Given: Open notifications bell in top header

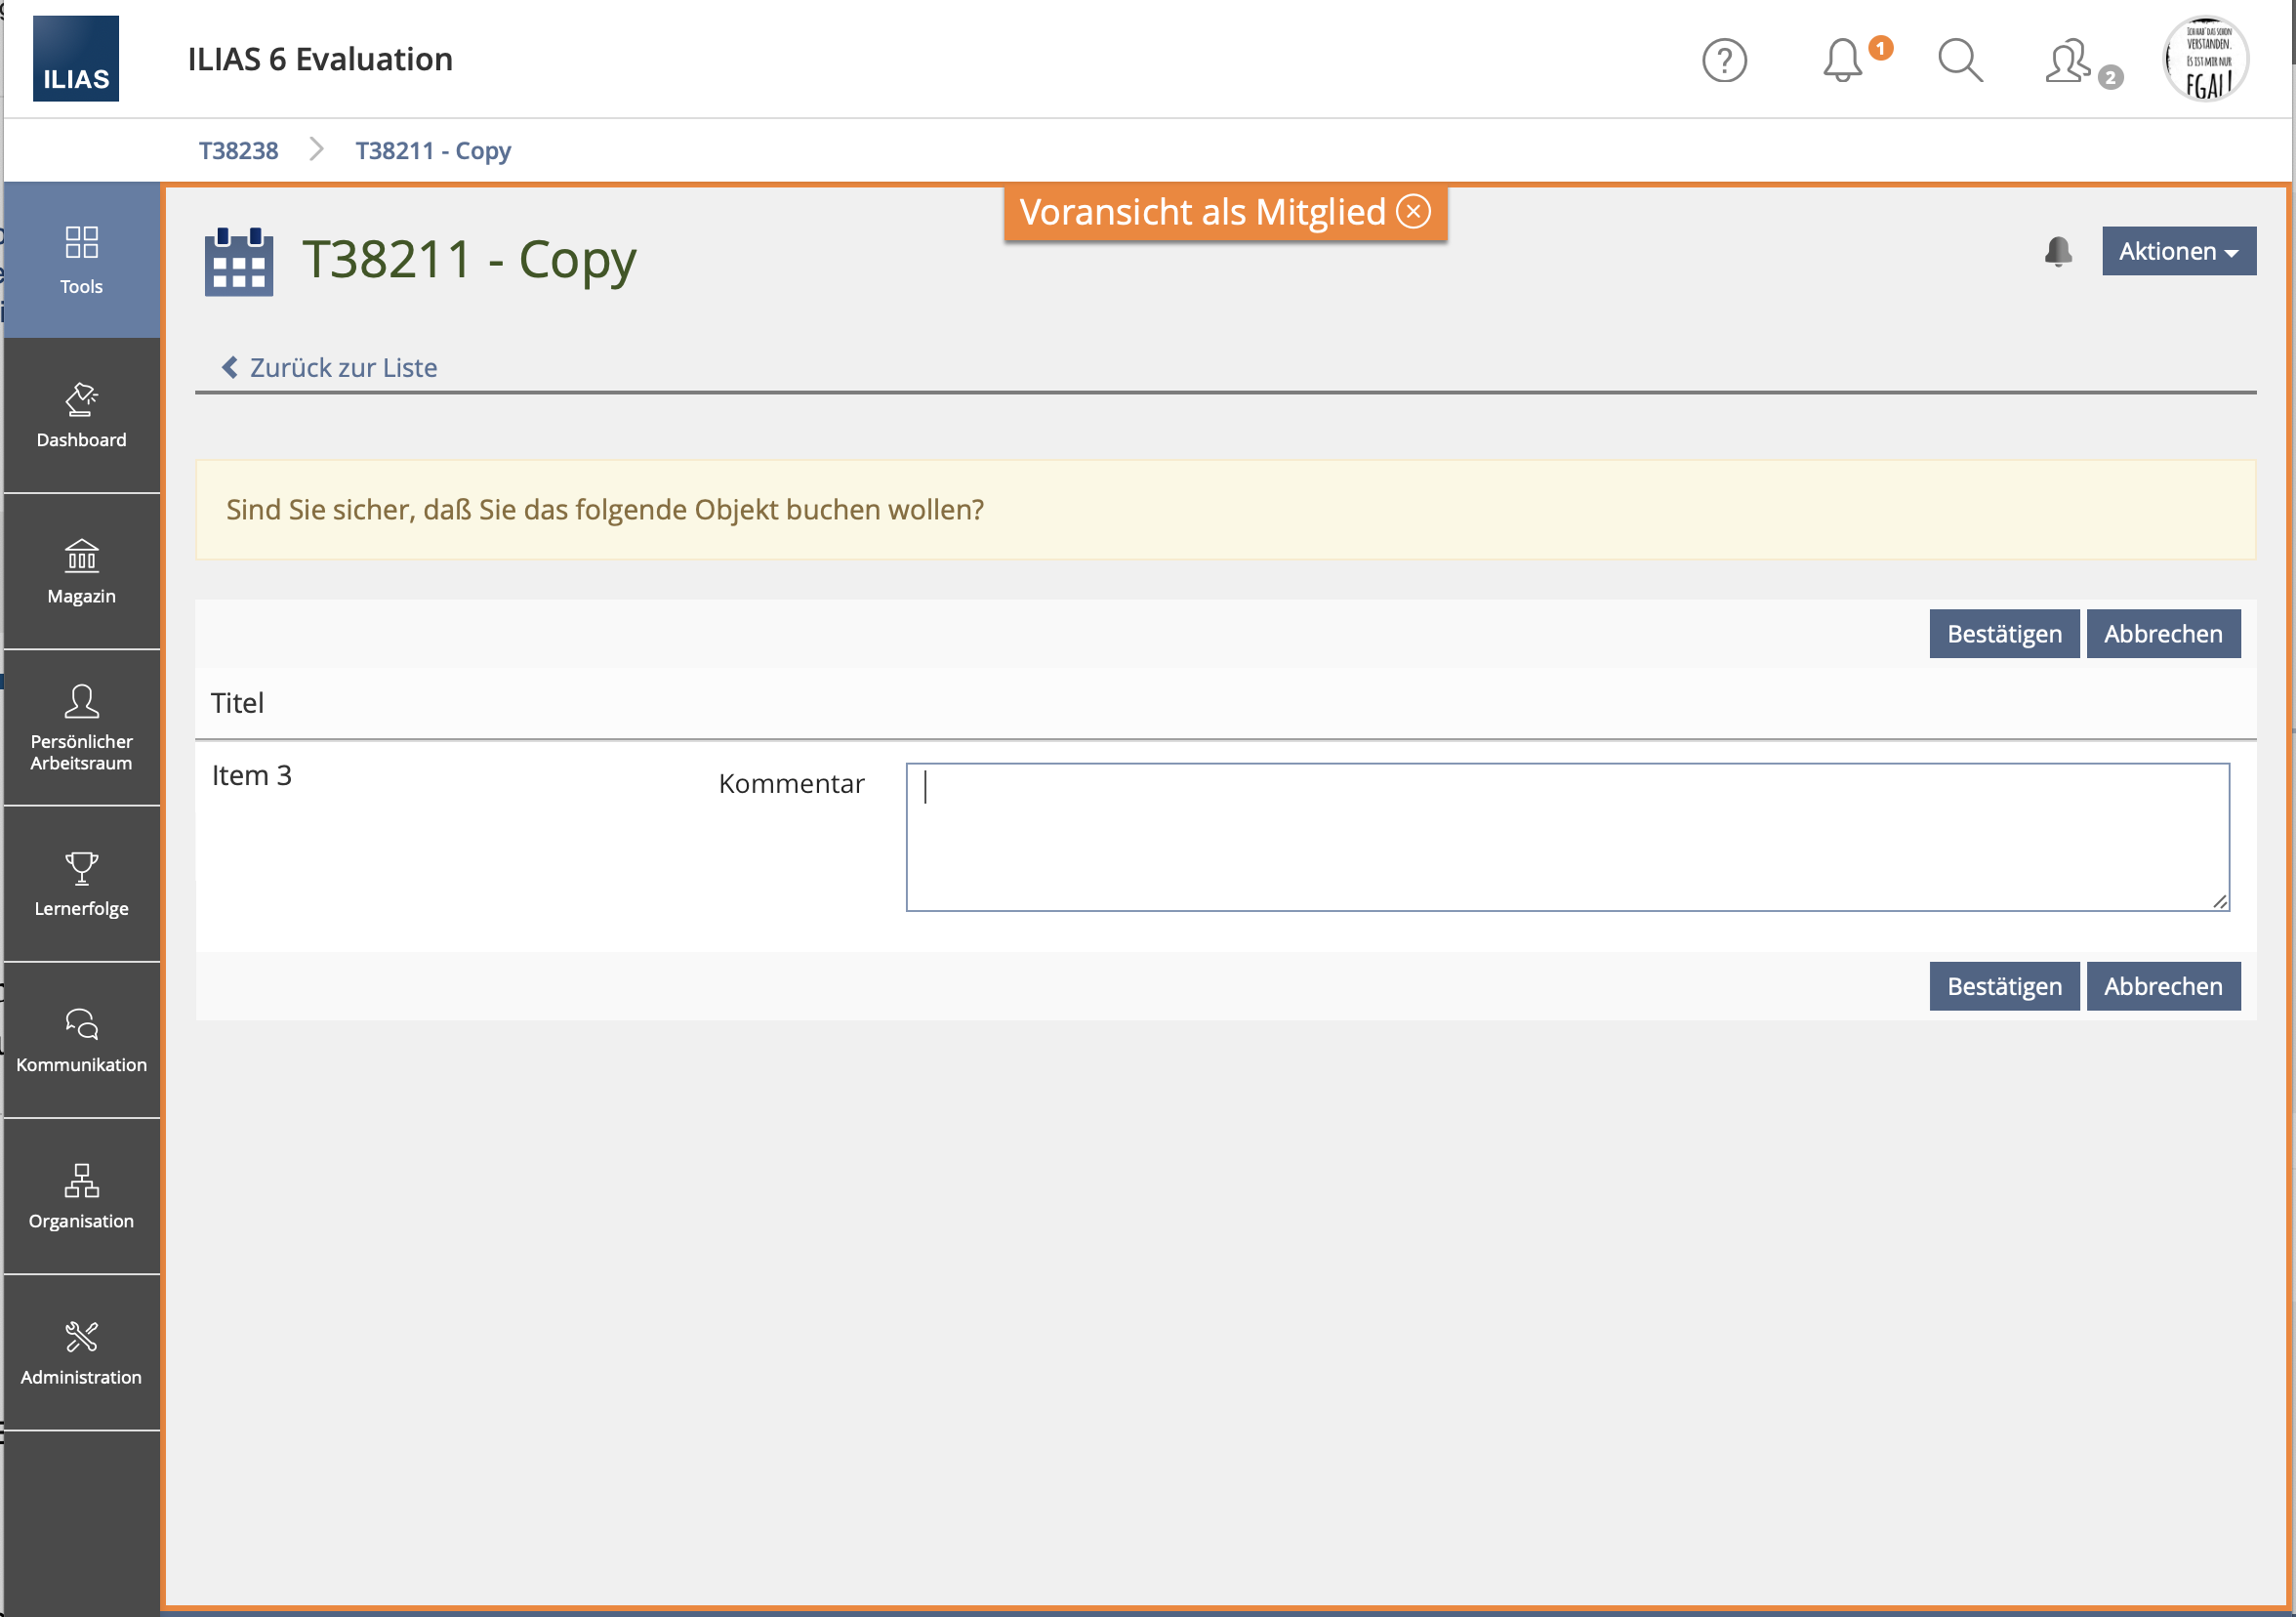Looking at the screenshot, I should tap(1842, 61).
